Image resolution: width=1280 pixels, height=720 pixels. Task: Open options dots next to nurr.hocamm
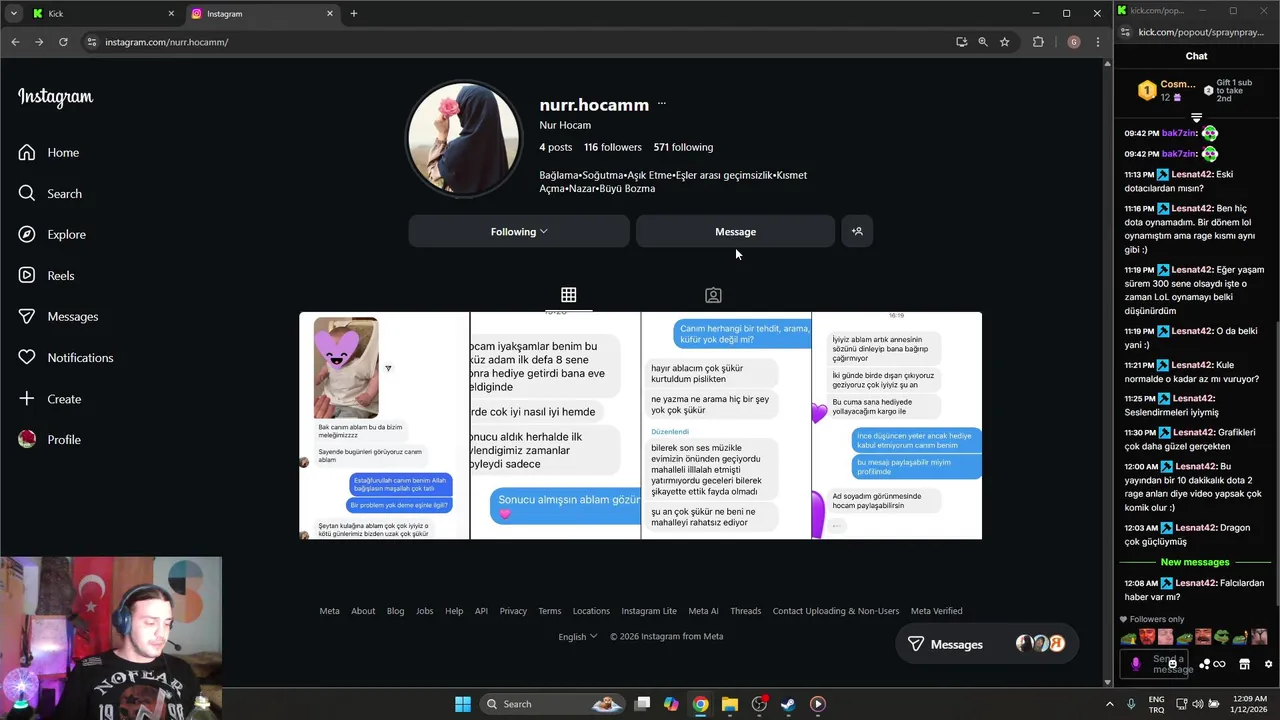coord(661,104)
